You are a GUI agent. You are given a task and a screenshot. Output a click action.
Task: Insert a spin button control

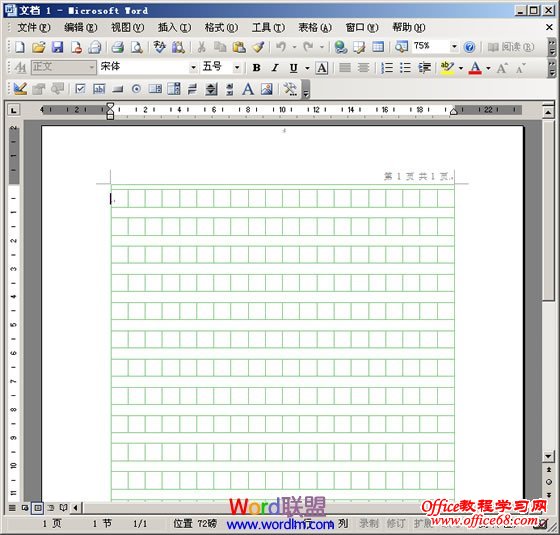[x=230, y=89]
